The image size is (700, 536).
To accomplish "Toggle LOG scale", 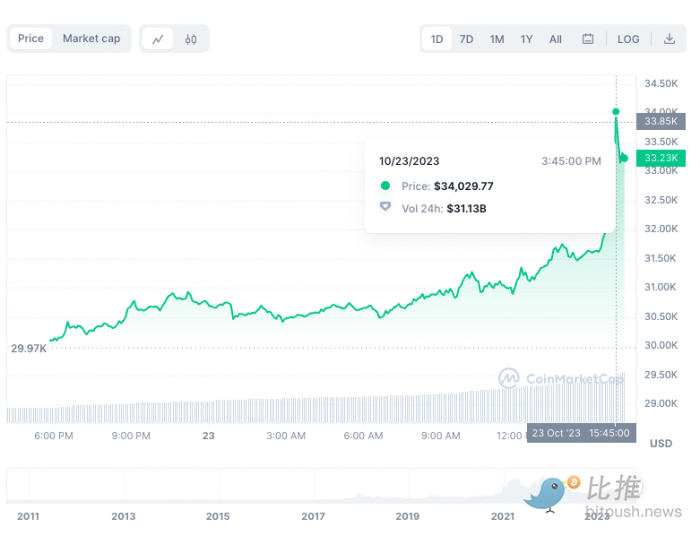I will pyautogui.click(x=628, y=39).
